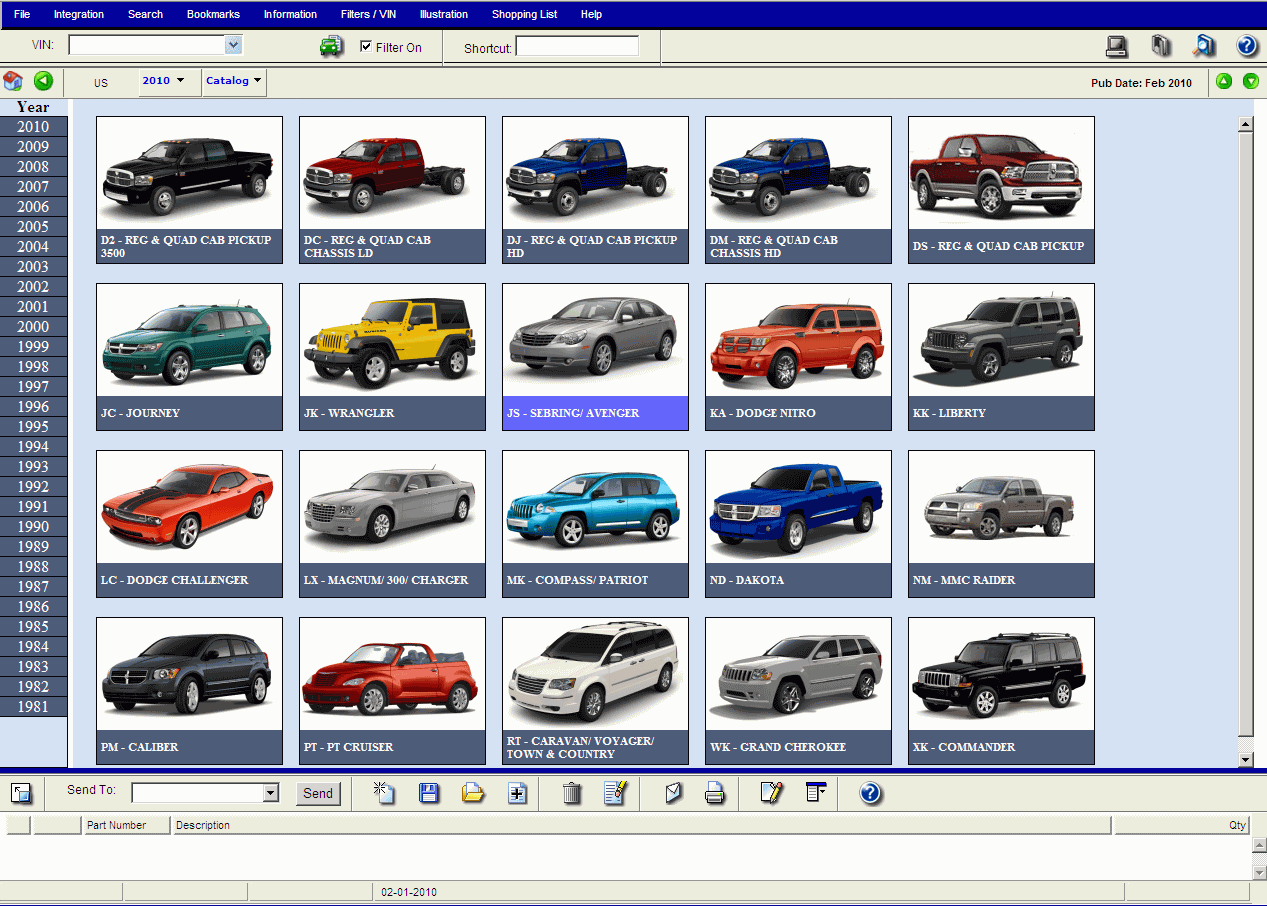Open the Bookmarks menu
Image resolution: width=1267 pixels, height=906 pixels.
click(x=213, y=14)
